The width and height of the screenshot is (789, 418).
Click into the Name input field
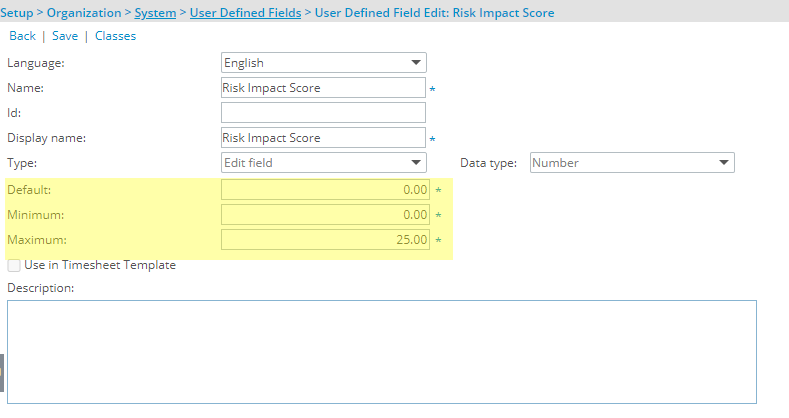[x=323, y=88]
